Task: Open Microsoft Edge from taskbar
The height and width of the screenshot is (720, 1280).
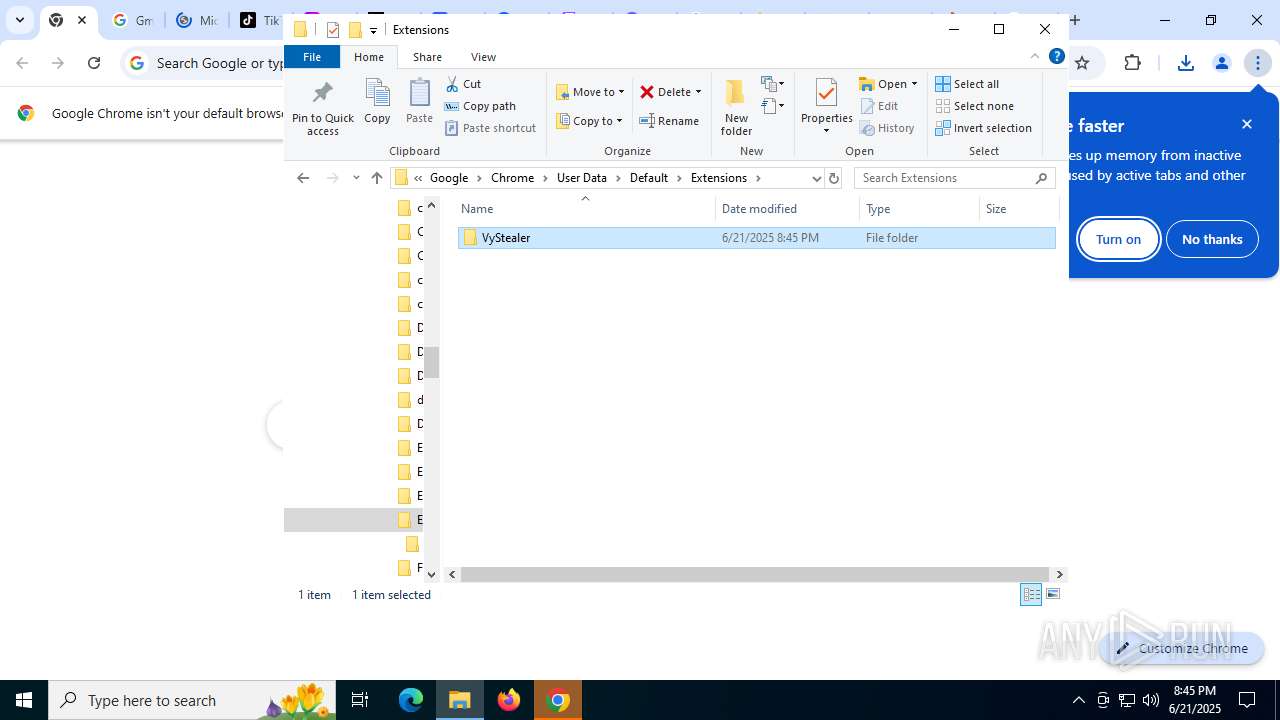Action: tap(411, 700)
